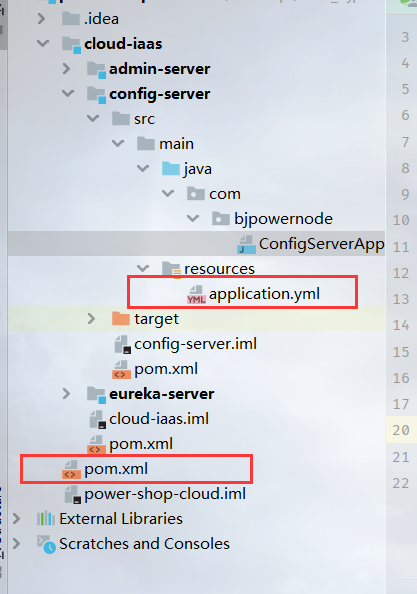Select pom.xml under config-server
417x594 pixels.
point(166,369)
